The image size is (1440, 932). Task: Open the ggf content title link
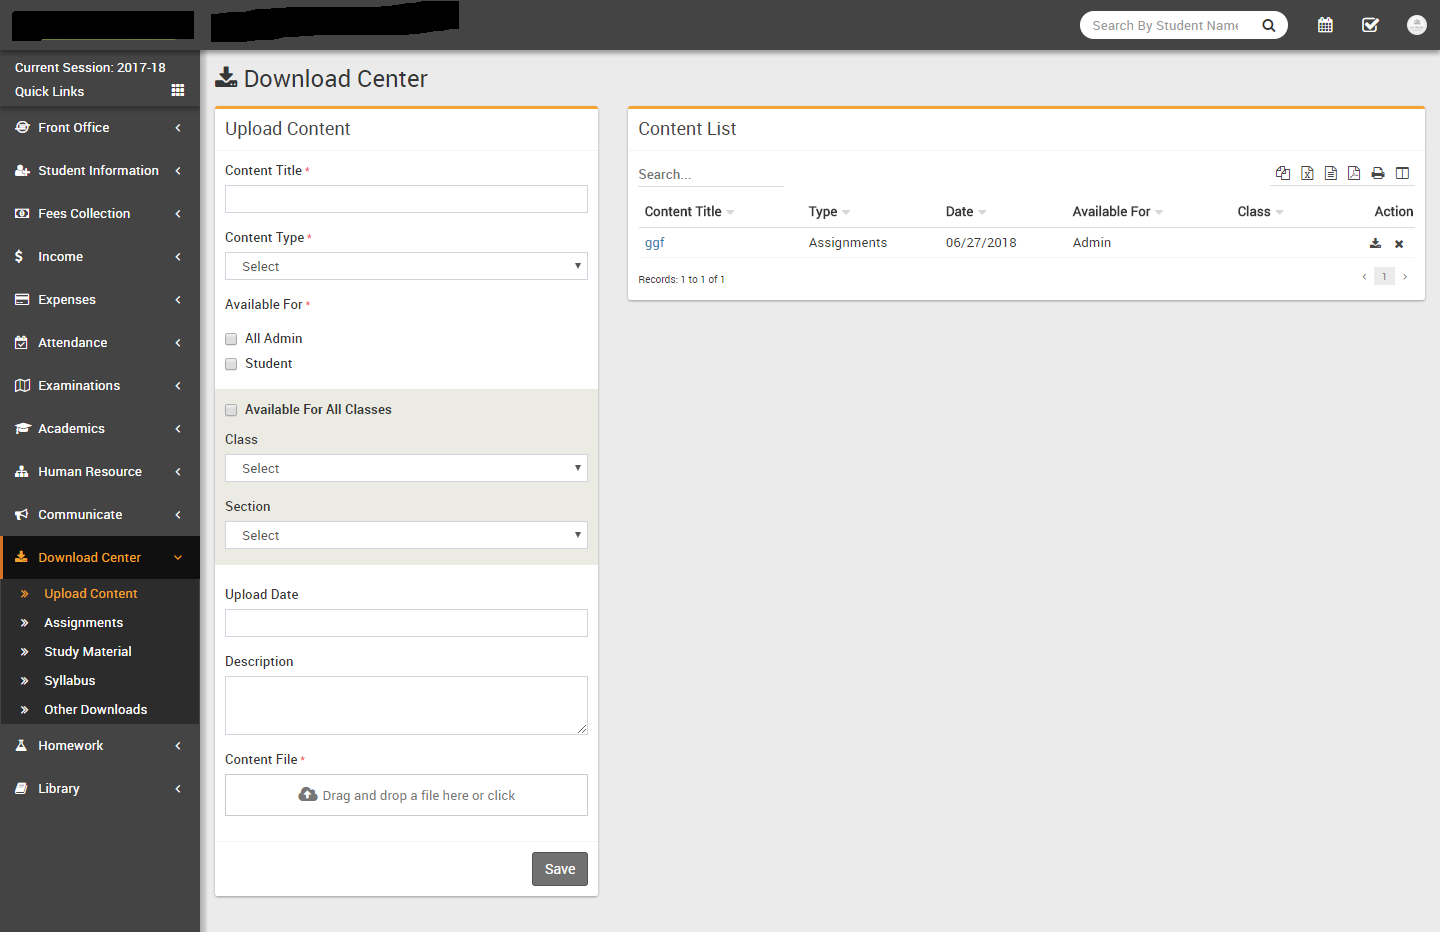tap(654, 243)
